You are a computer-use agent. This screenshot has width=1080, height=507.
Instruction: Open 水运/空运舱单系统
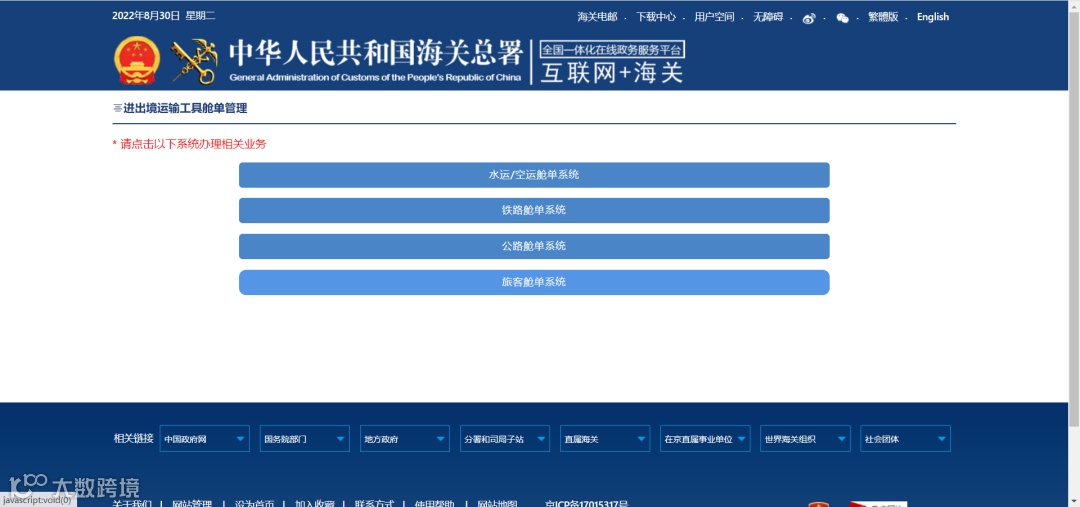point(534,175)
